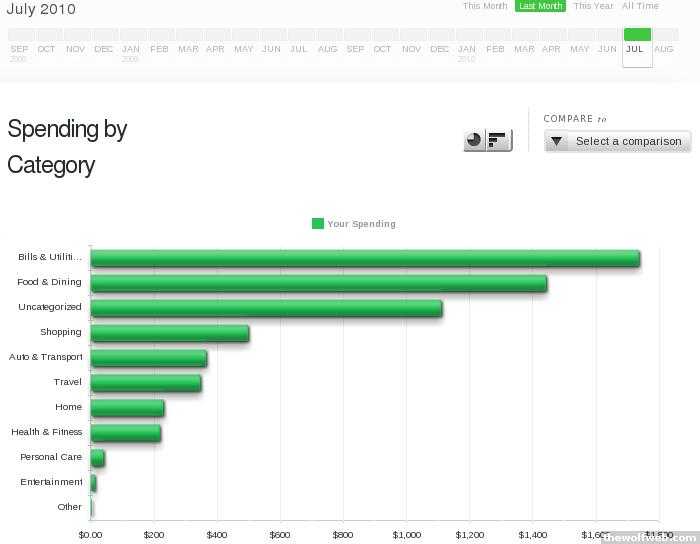The image size is (700, 544).
Task: Select the Last Month time range
Action: tap(540, 6)
